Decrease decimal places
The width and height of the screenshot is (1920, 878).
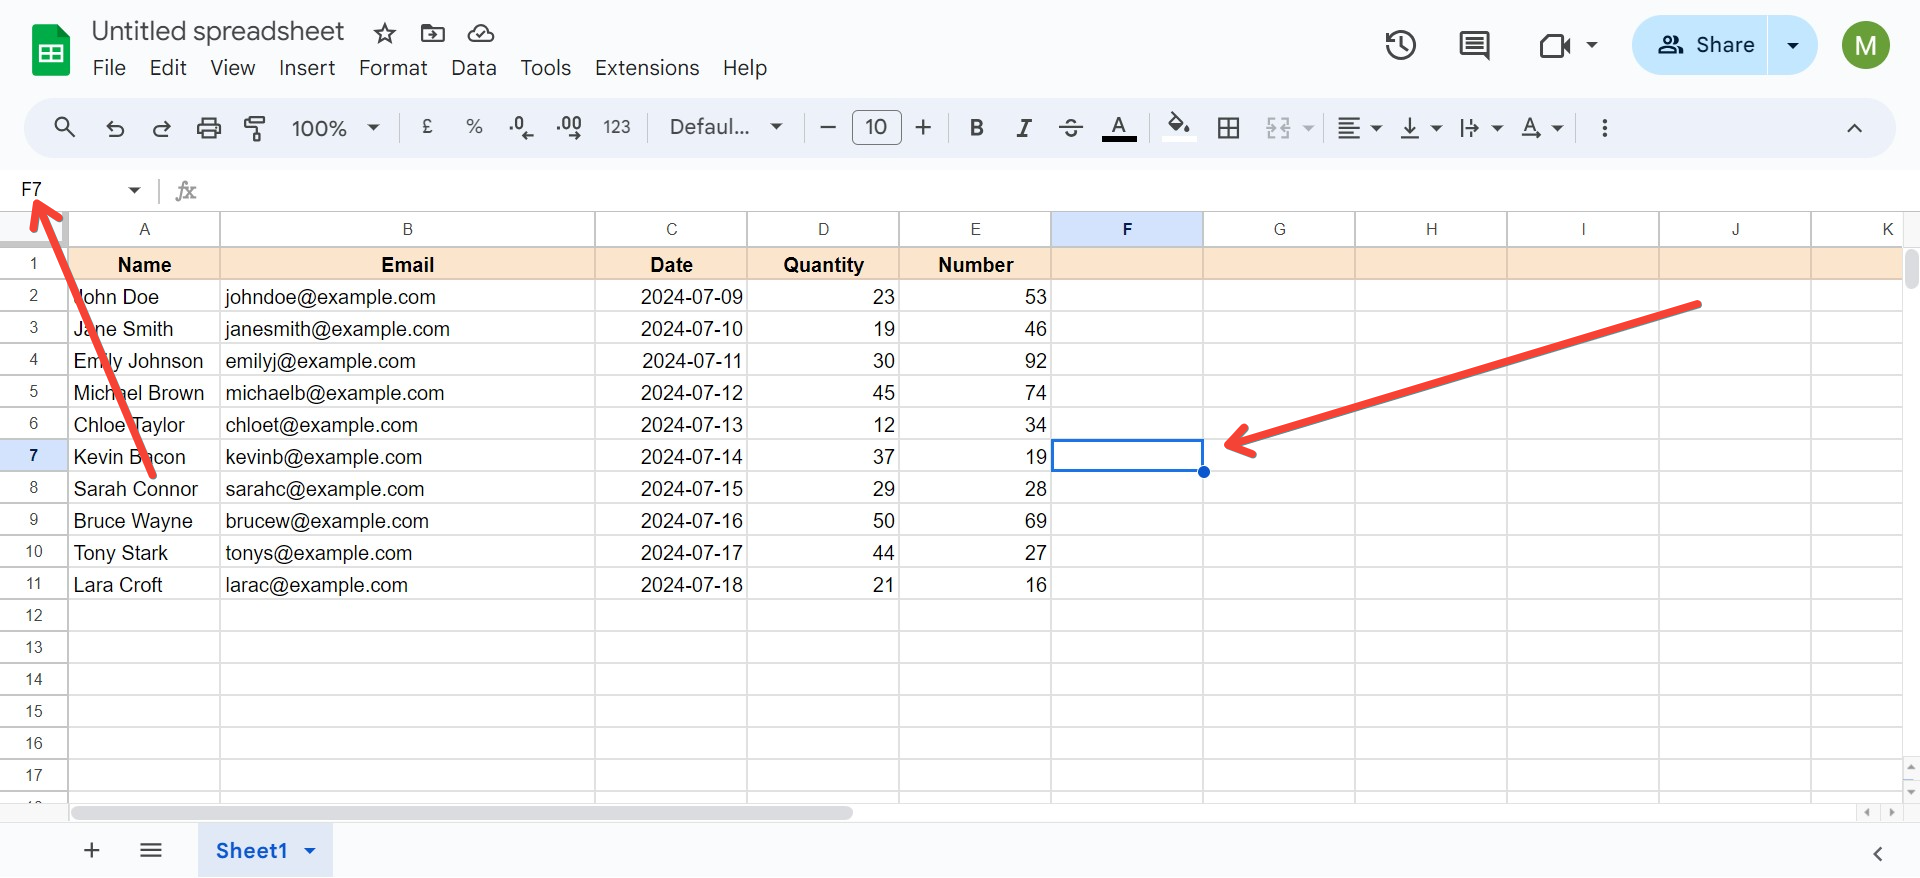point(521,127)
